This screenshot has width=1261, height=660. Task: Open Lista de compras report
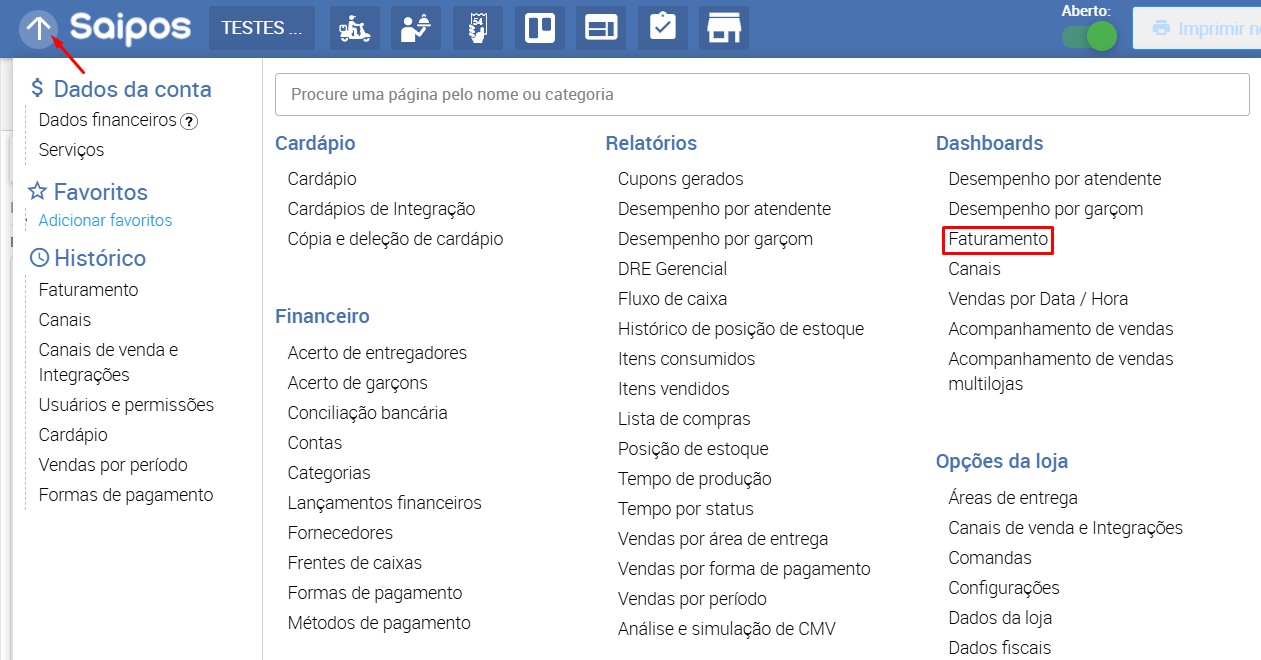tap(684, 419)
